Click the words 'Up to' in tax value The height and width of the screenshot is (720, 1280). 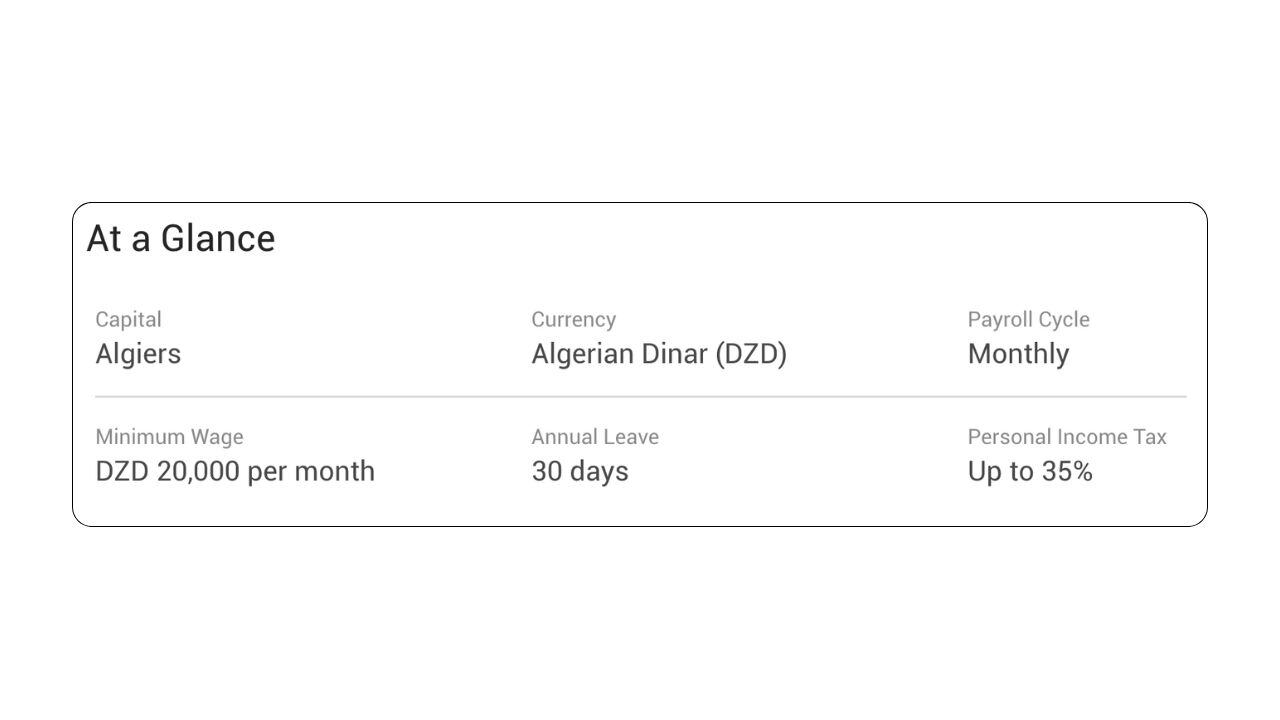coord(998,471)
